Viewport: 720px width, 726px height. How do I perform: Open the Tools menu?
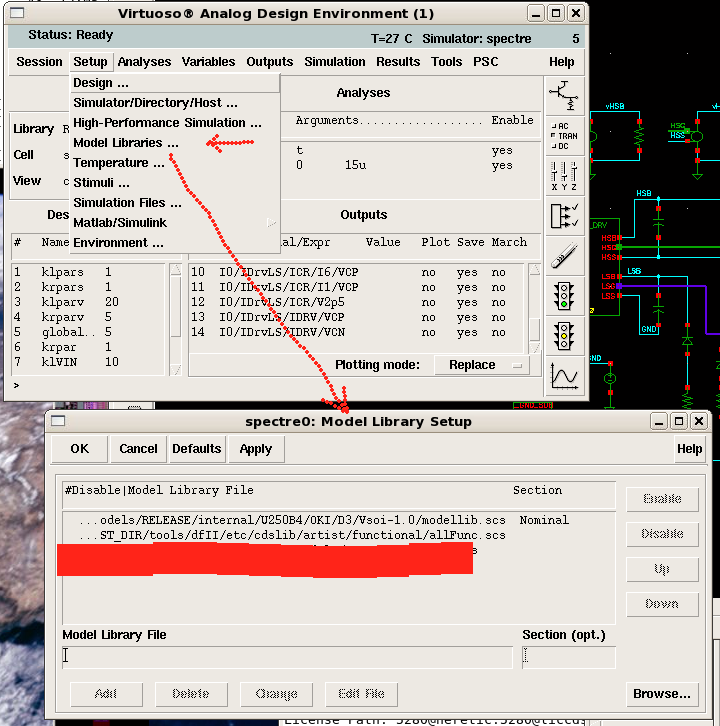tap(446, 62)
